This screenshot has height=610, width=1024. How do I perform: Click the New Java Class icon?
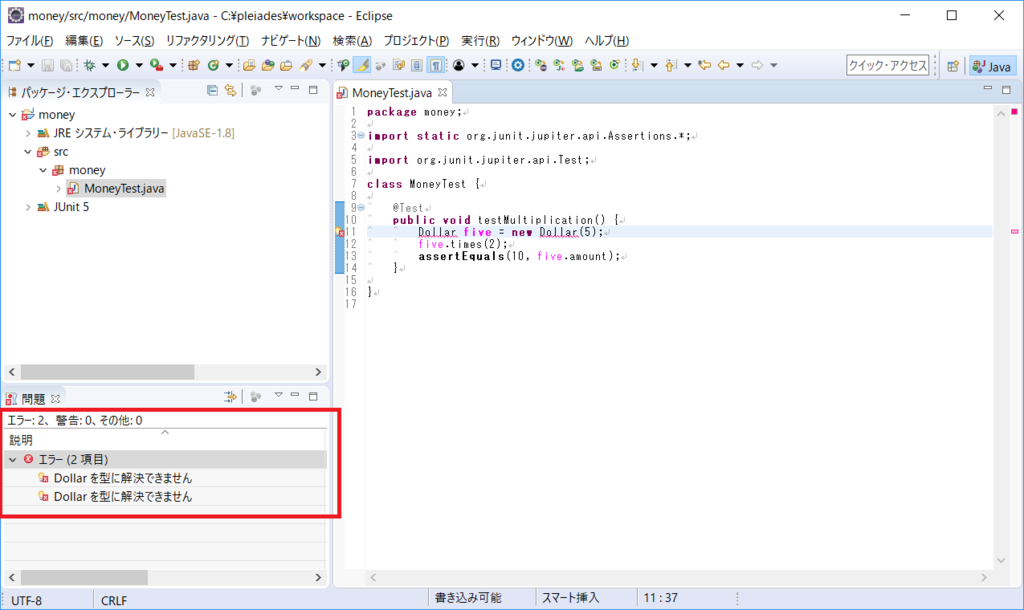click(x=213, y=65)
